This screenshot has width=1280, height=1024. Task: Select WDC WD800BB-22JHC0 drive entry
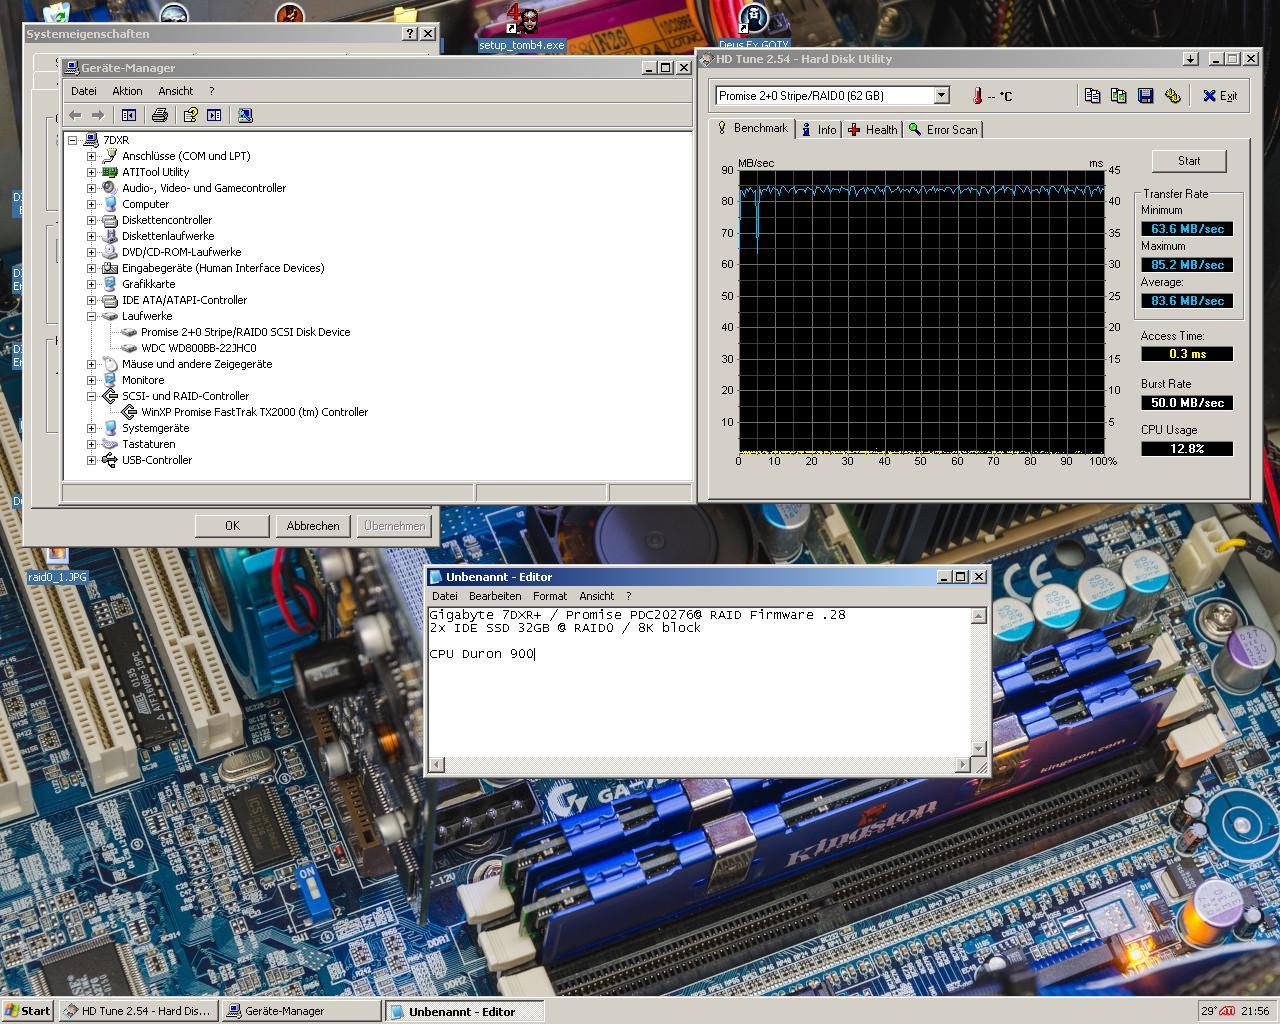pyautogui.click(x=198, y=348)
